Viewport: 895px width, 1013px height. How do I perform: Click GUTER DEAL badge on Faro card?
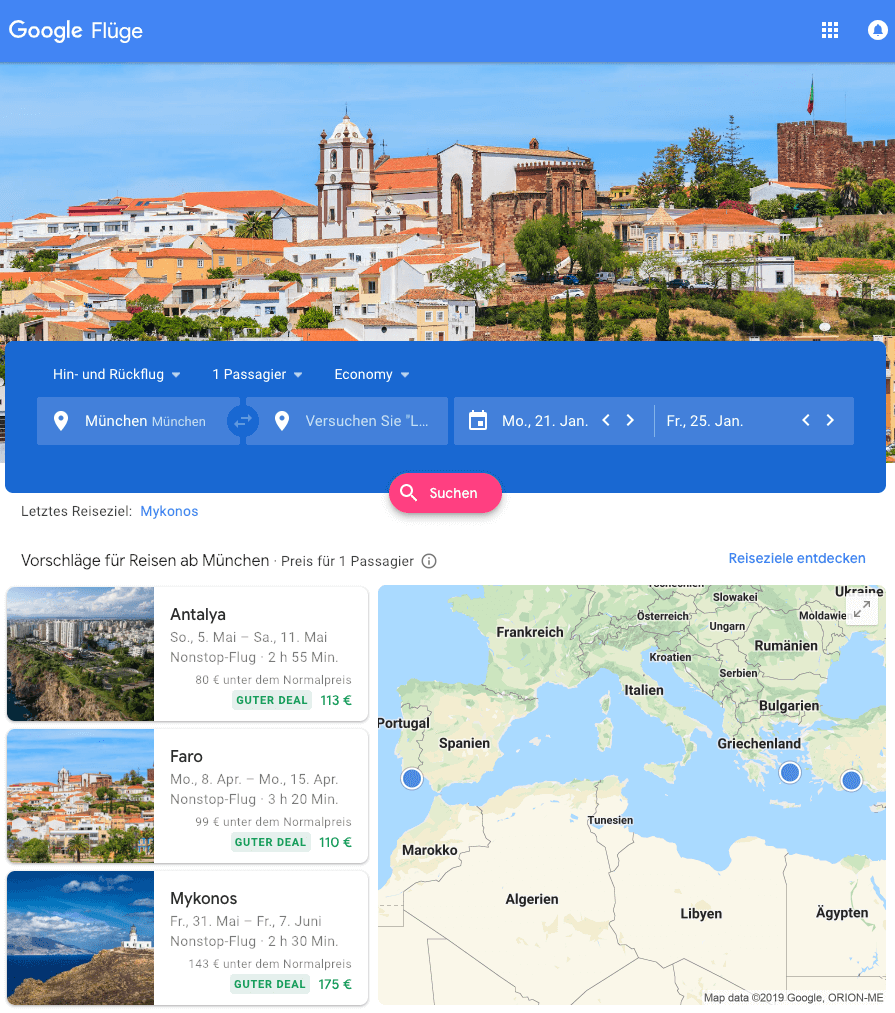pyautogui.click(x=270, y=842)
